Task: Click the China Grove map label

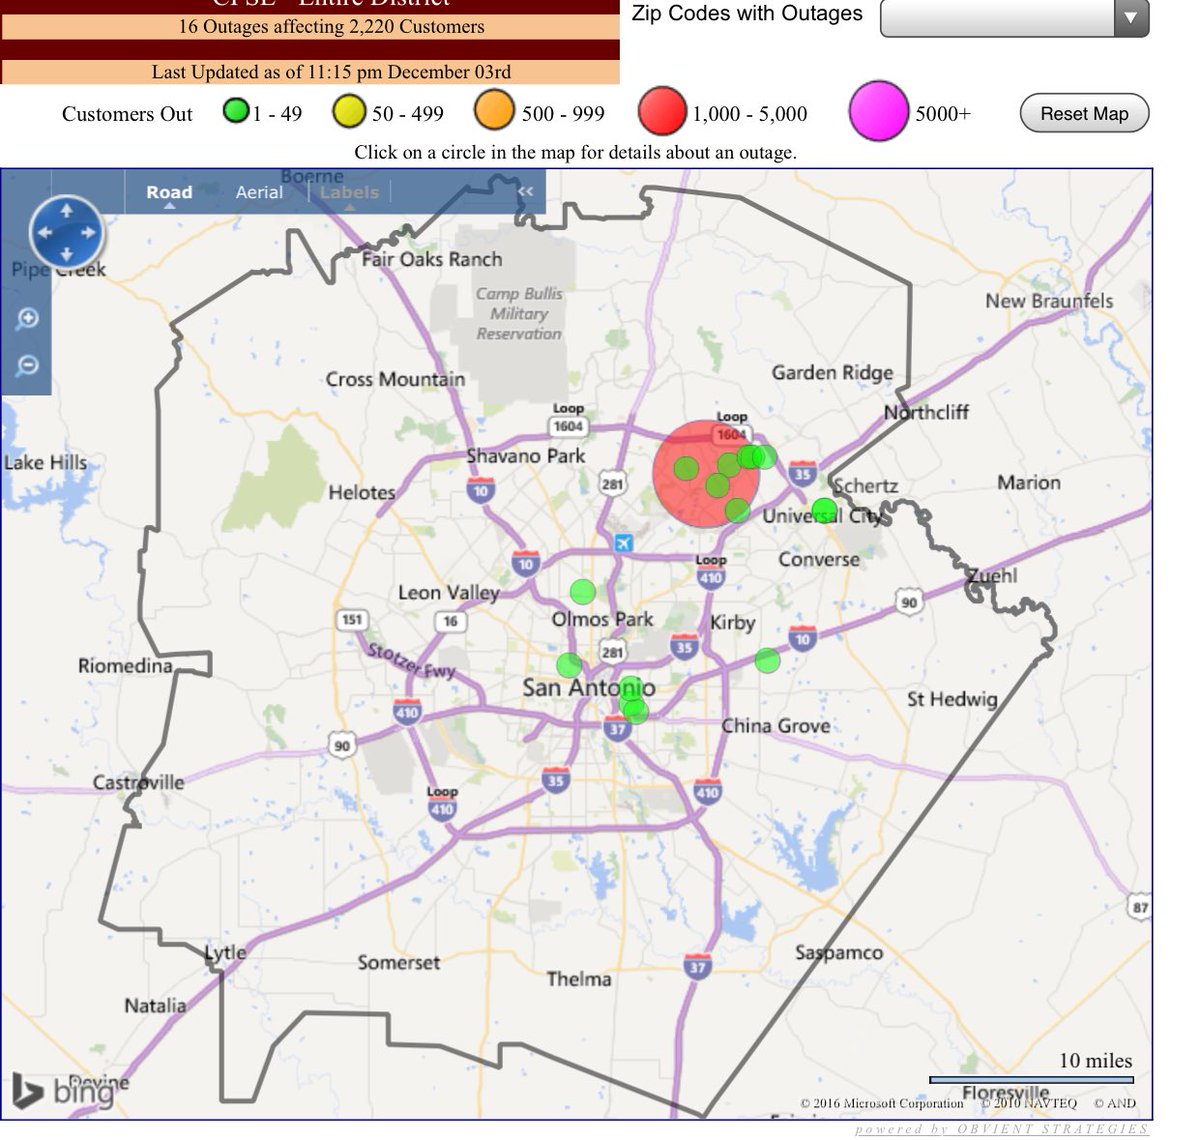Action: coord(776,726)
